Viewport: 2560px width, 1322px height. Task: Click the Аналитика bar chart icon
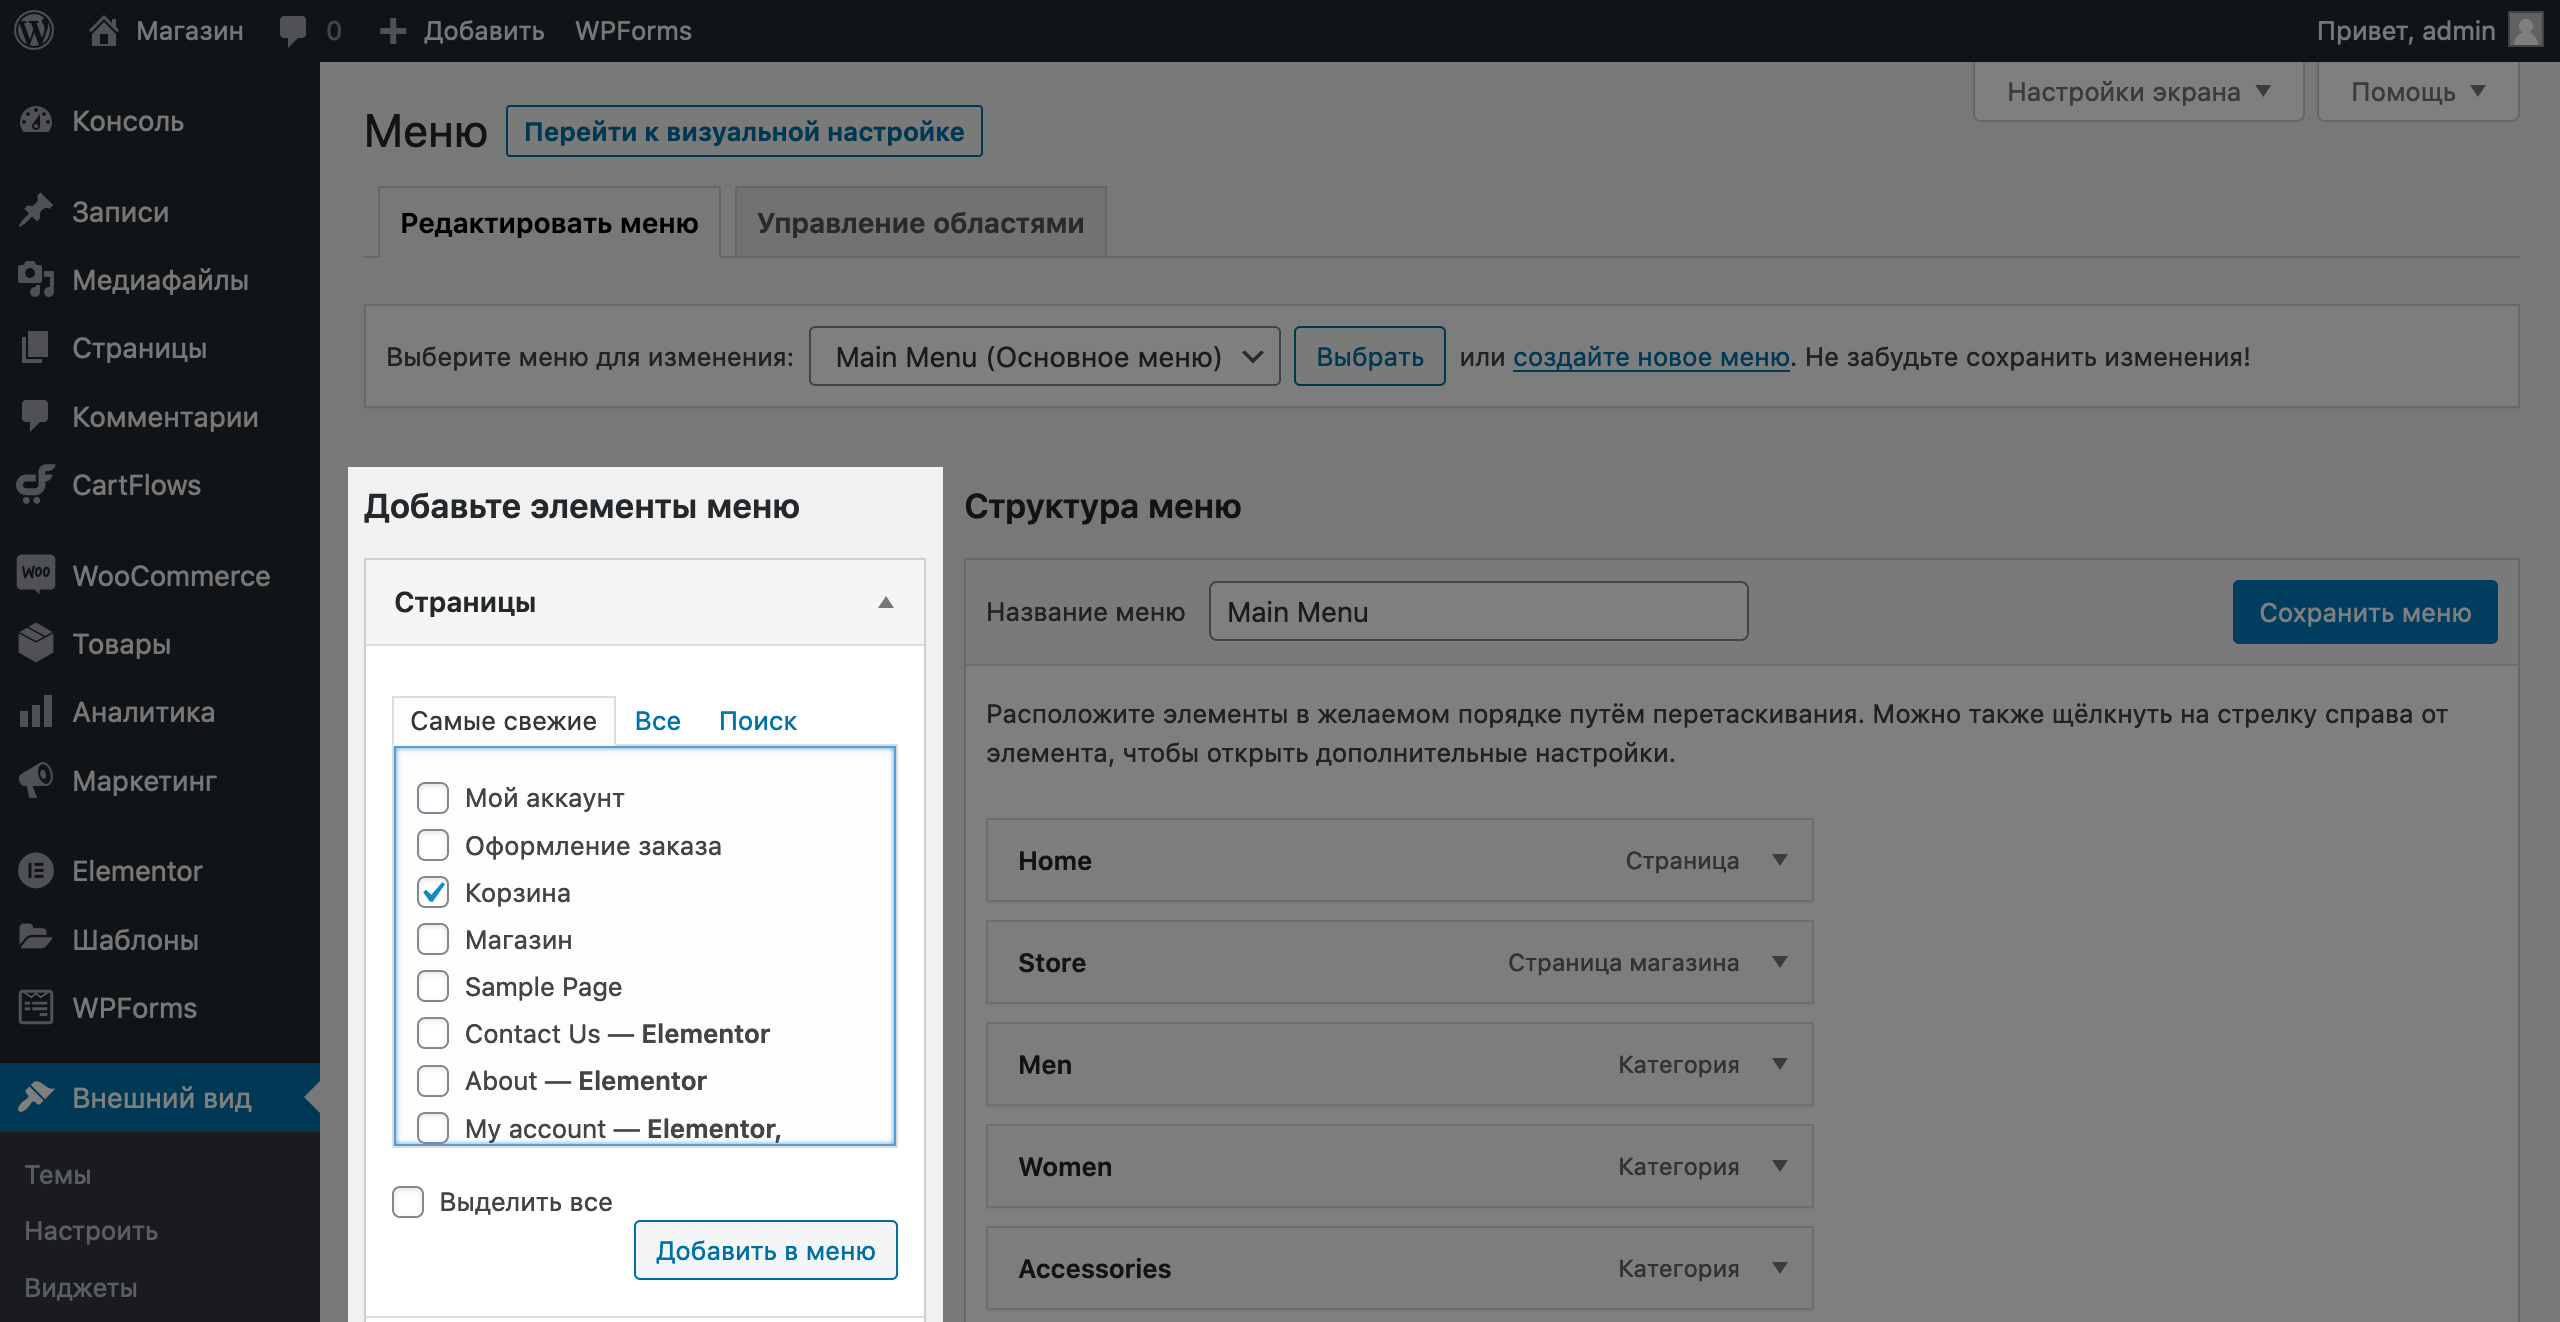click(36, 712)
